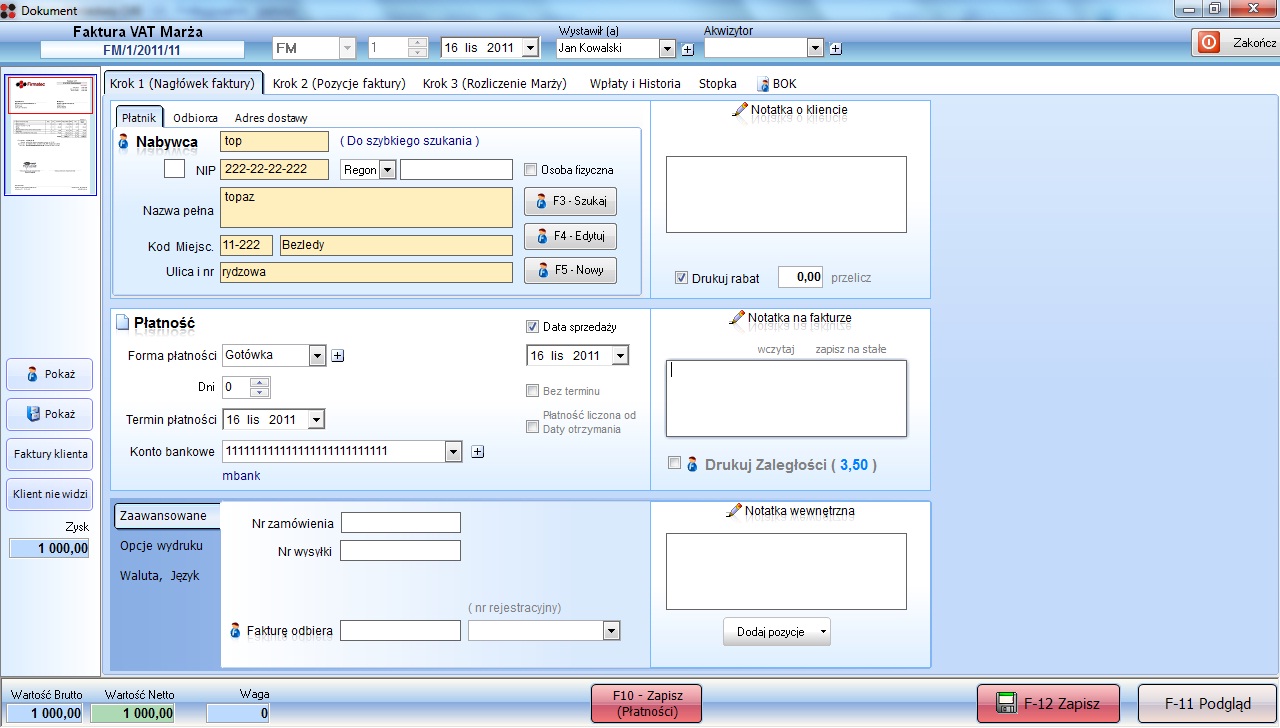The width and height of the screenshot is (1280, 728).
Task: Click the plus icon next to Wystawił field
Action: click(x=687, y=49)
